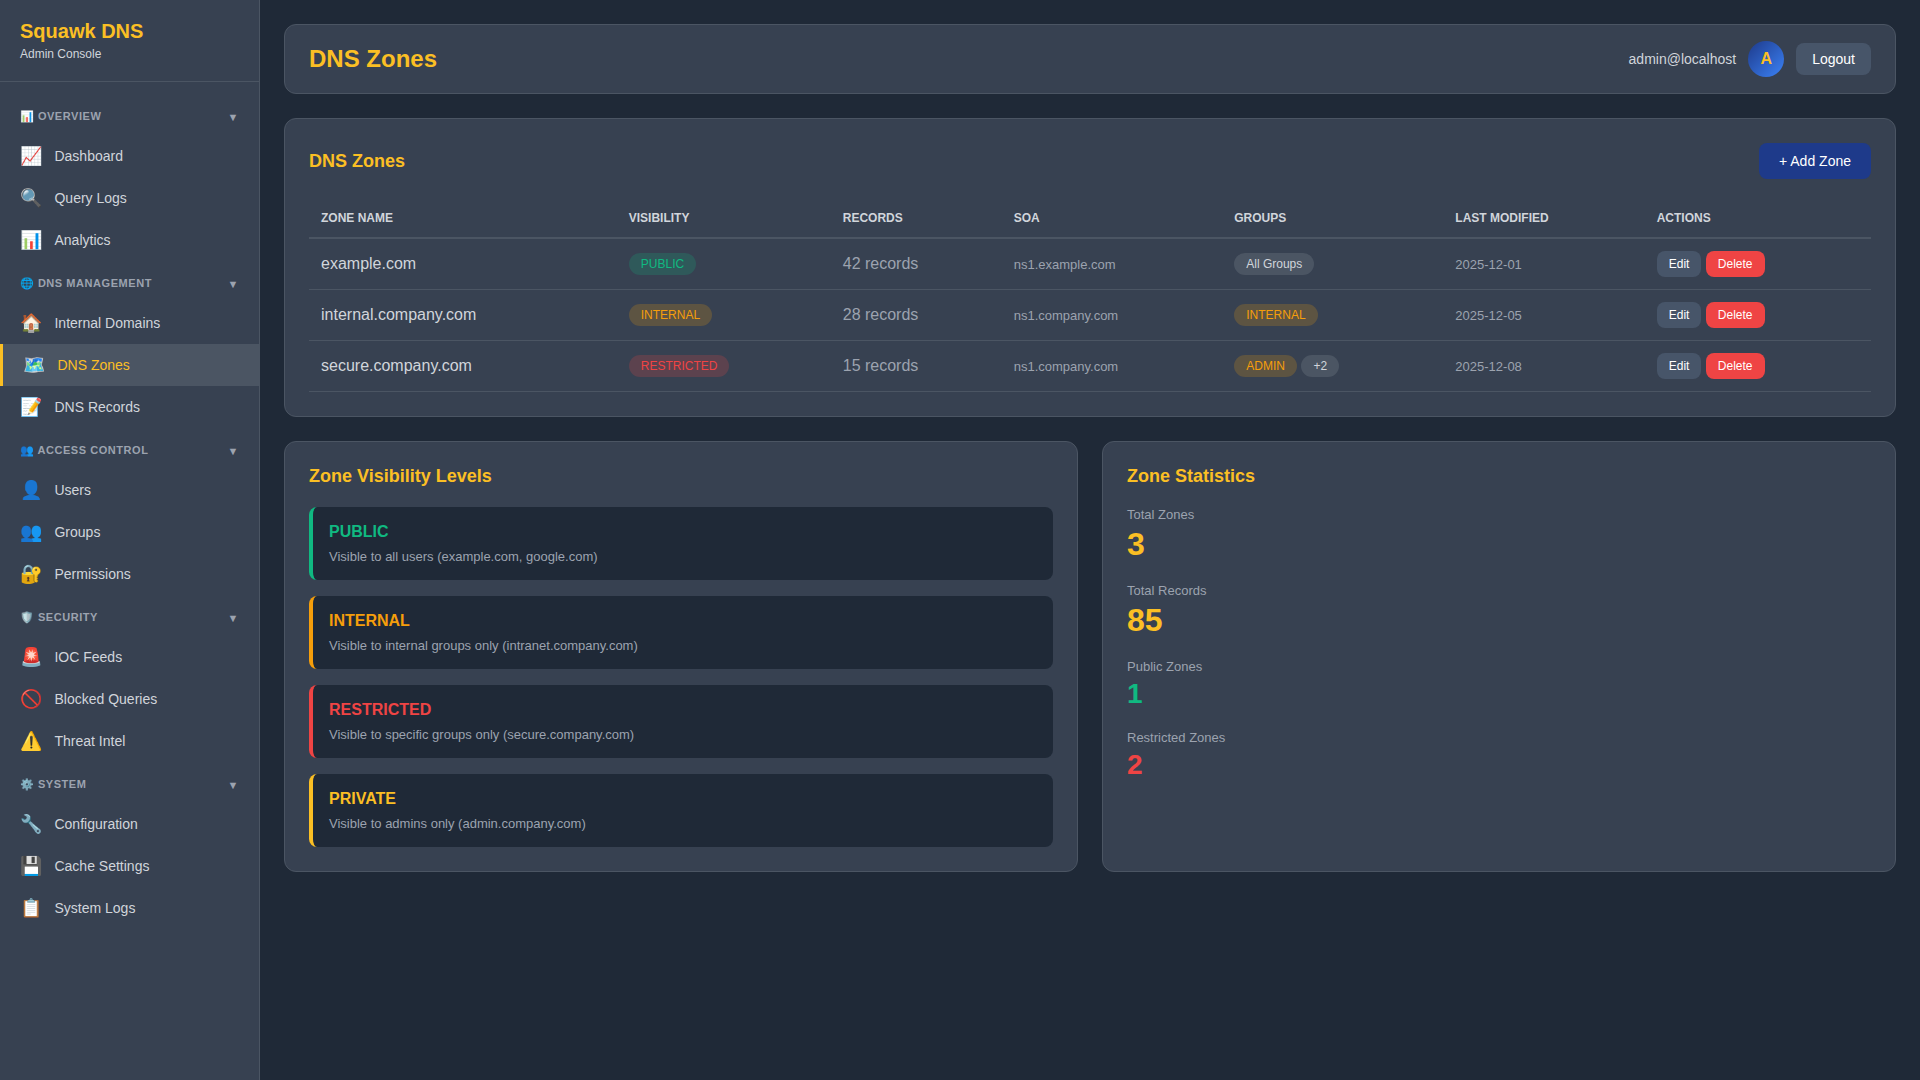
Task: Select DNS Records in sidebar
Action: (x=129, y=407)
